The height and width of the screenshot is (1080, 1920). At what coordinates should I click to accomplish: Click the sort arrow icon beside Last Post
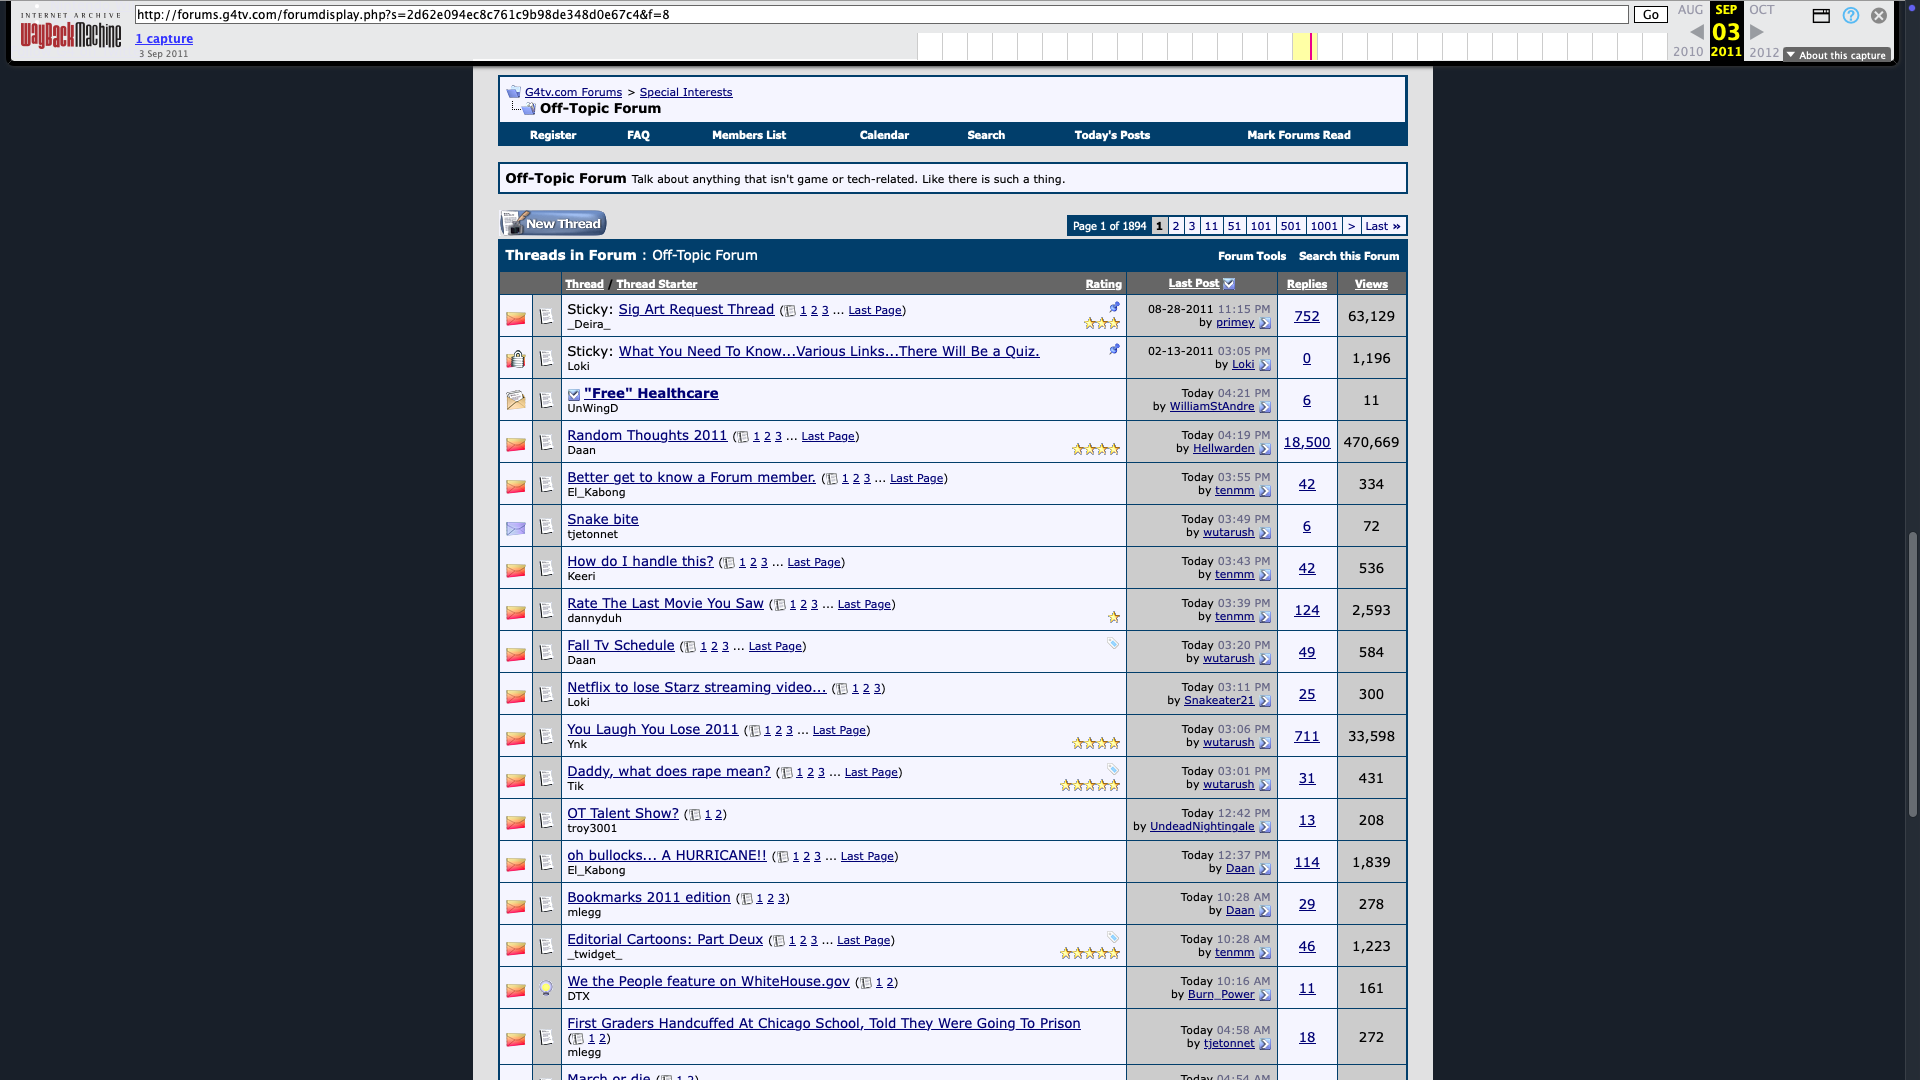pos(1229,284)
